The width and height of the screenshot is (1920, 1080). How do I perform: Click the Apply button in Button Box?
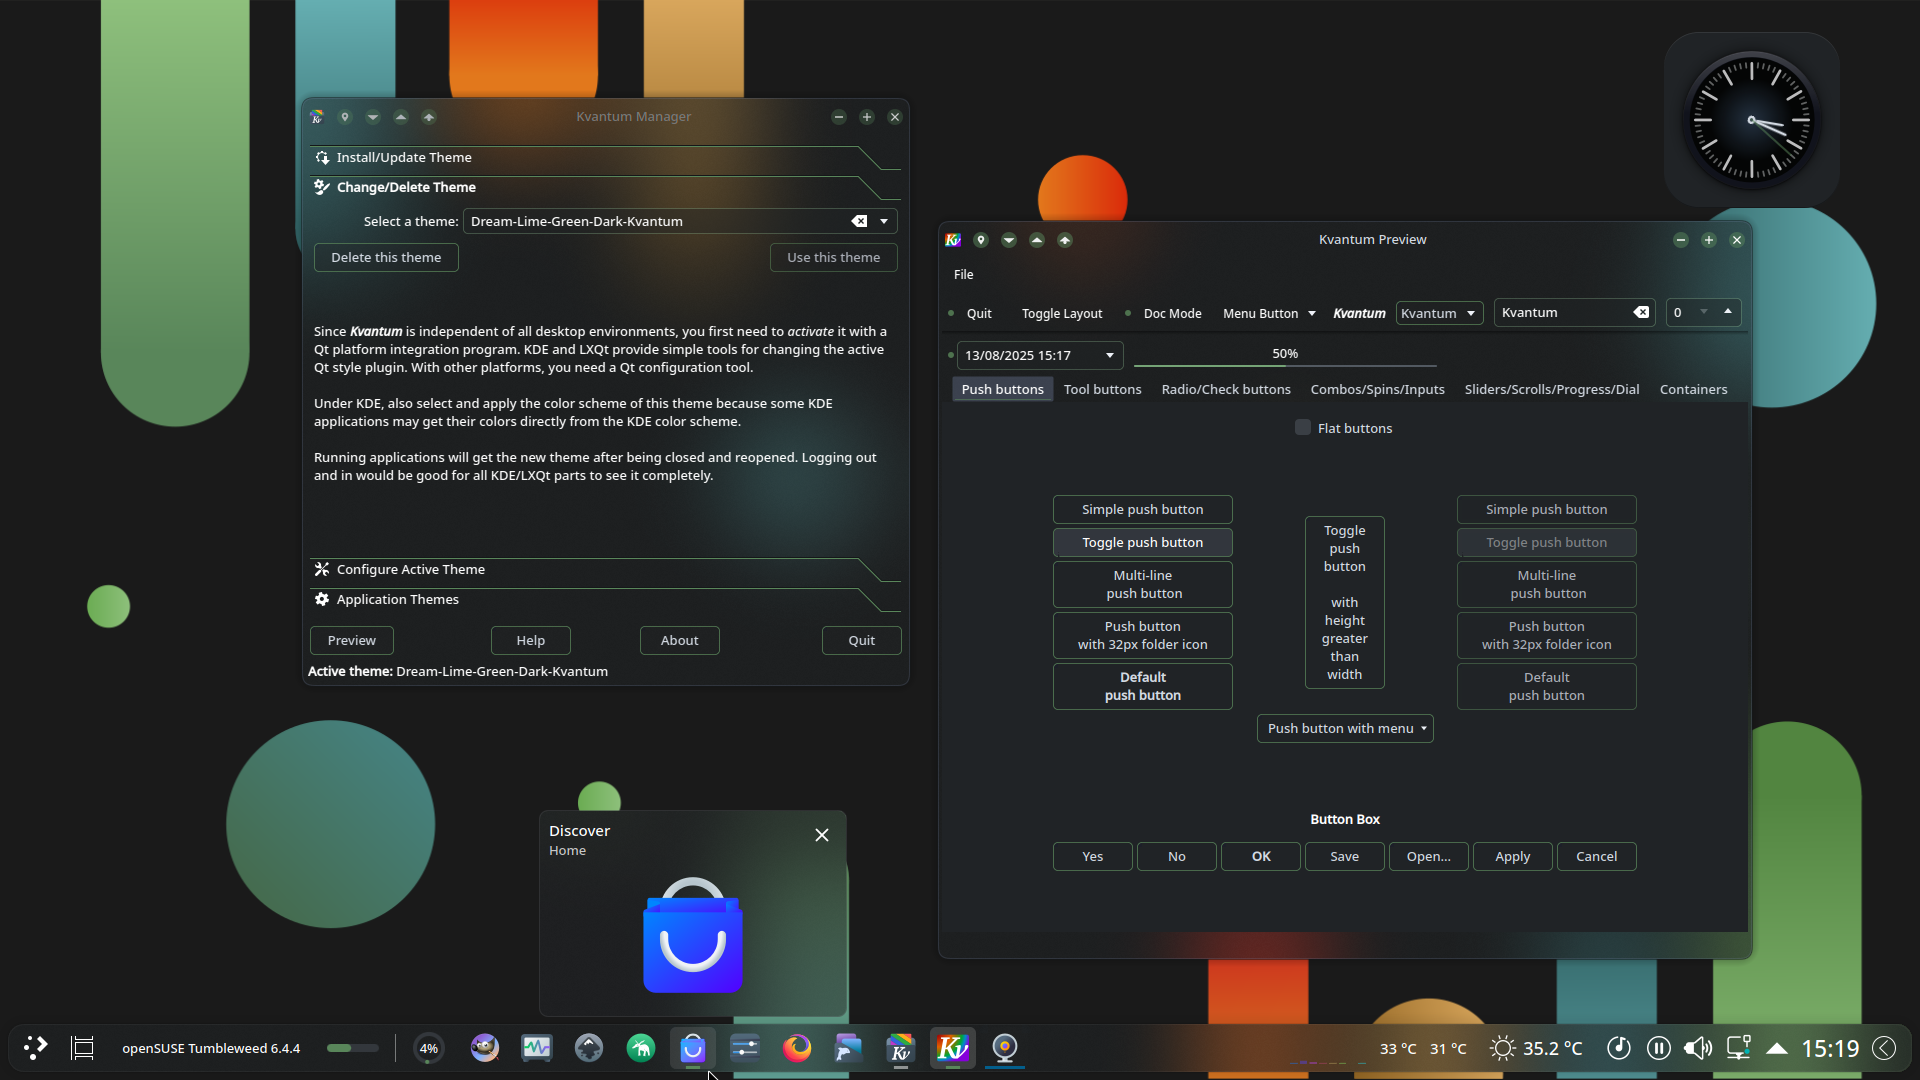point(1512,856)
